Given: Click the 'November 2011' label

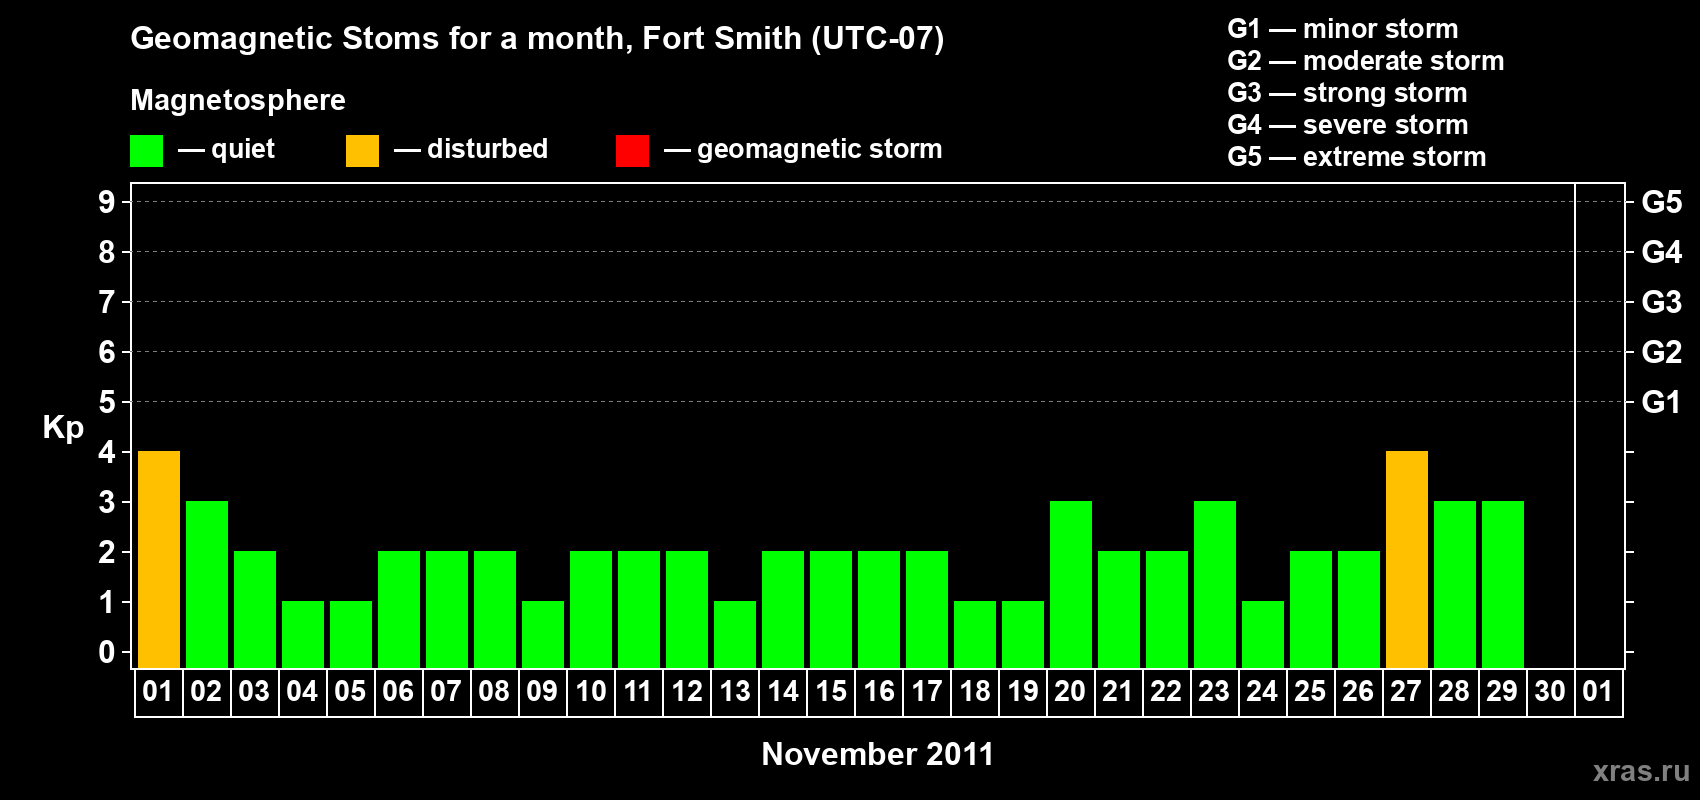Looking at the screenshot, I should click(878, 754).
